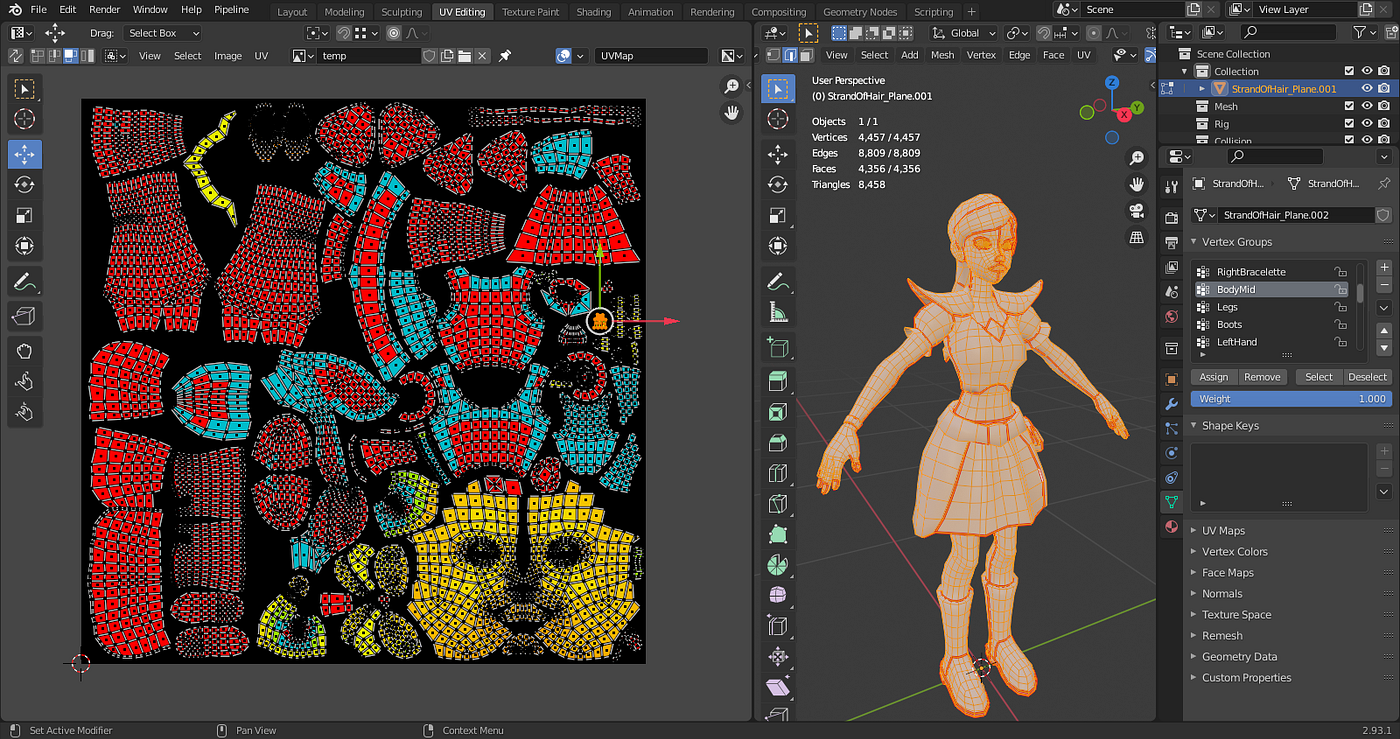The height and width of the screenshot is (739, 1400).
Task: Select the Move tool in UV editor toolbar
Action: pyautogui.click(x=25, y=154)
